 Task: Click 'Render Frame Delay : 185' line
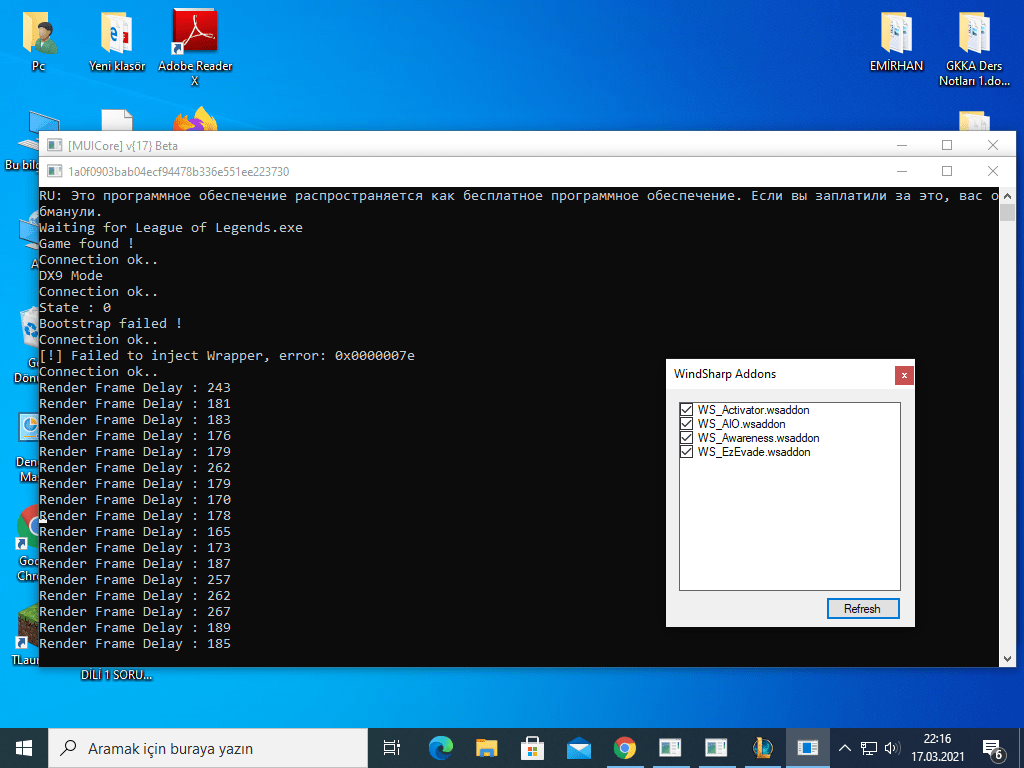[135, 644]
